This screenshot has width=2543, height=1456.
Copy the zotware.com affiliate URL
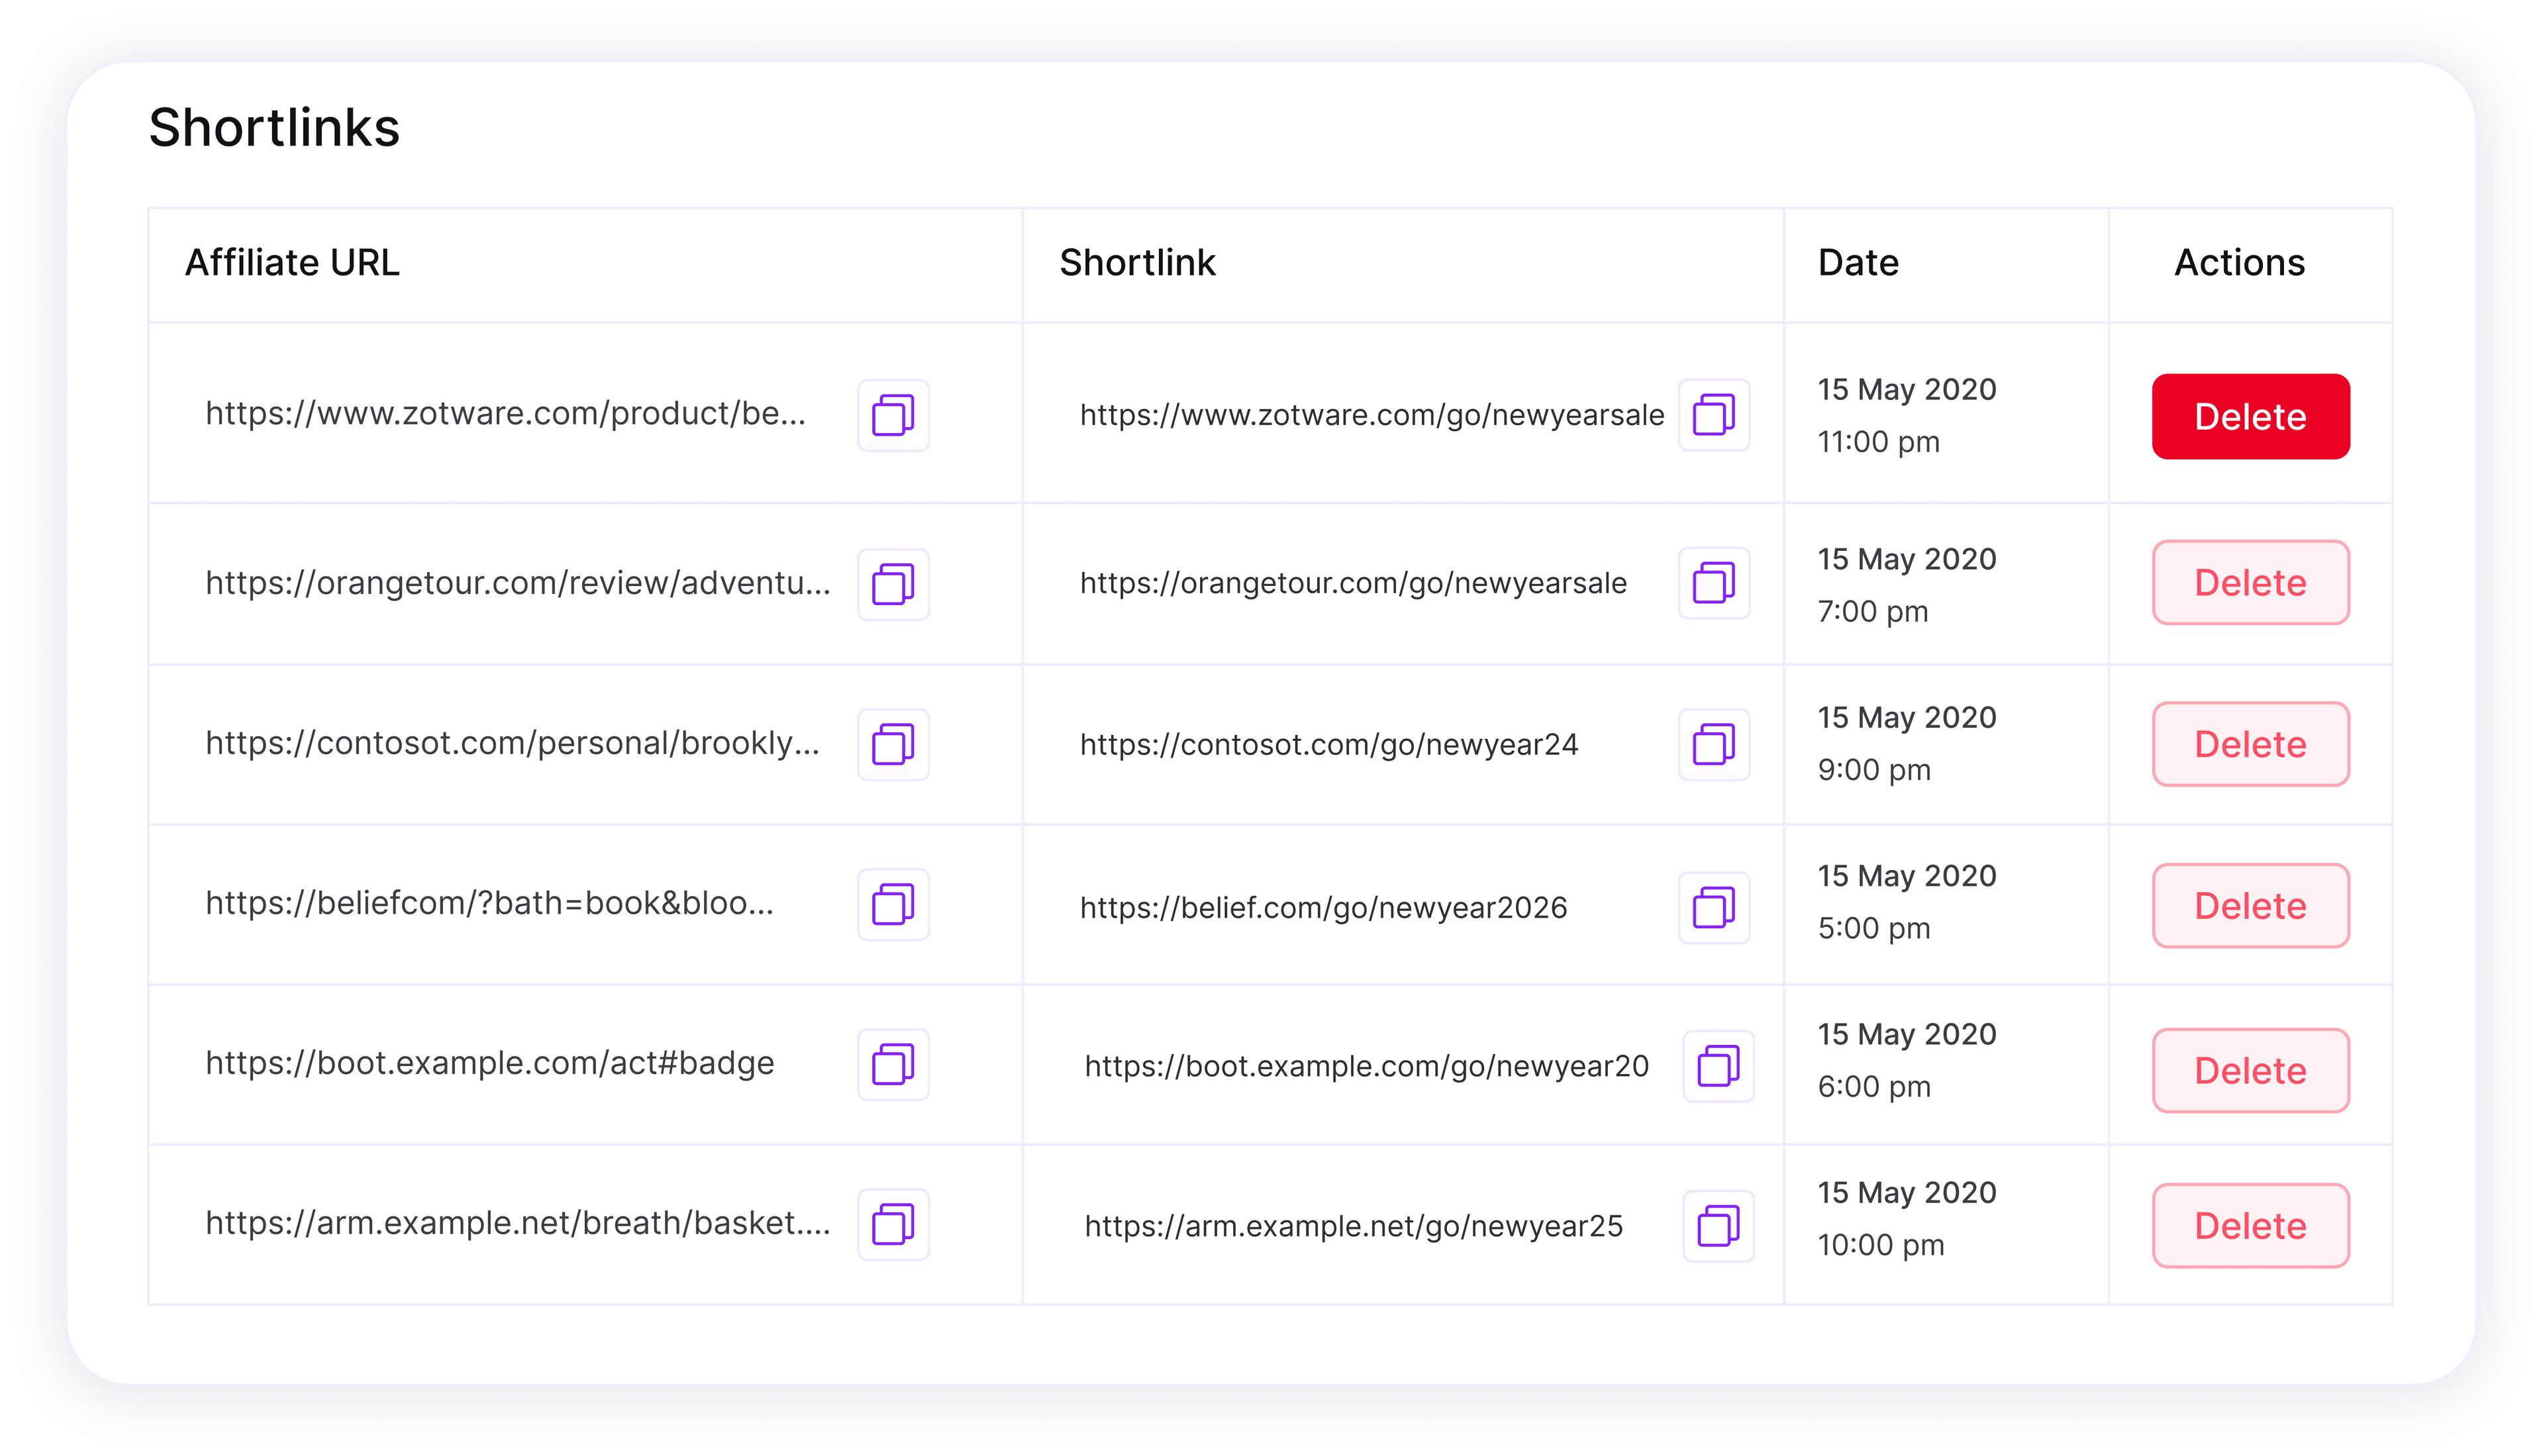893,415
